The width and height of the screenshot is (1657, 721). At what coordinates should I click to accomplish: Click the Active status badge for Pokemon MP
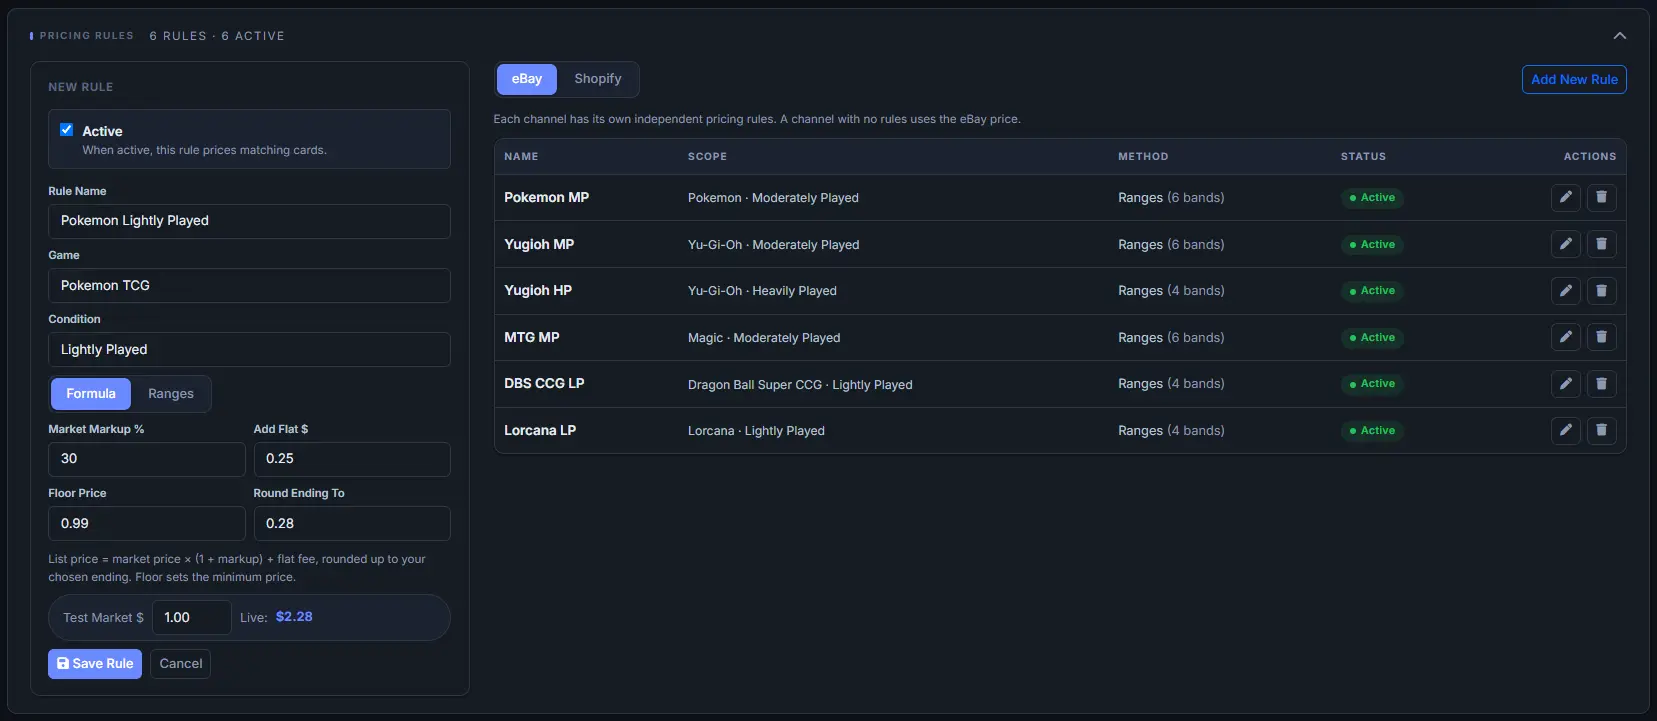(1372, 198)
